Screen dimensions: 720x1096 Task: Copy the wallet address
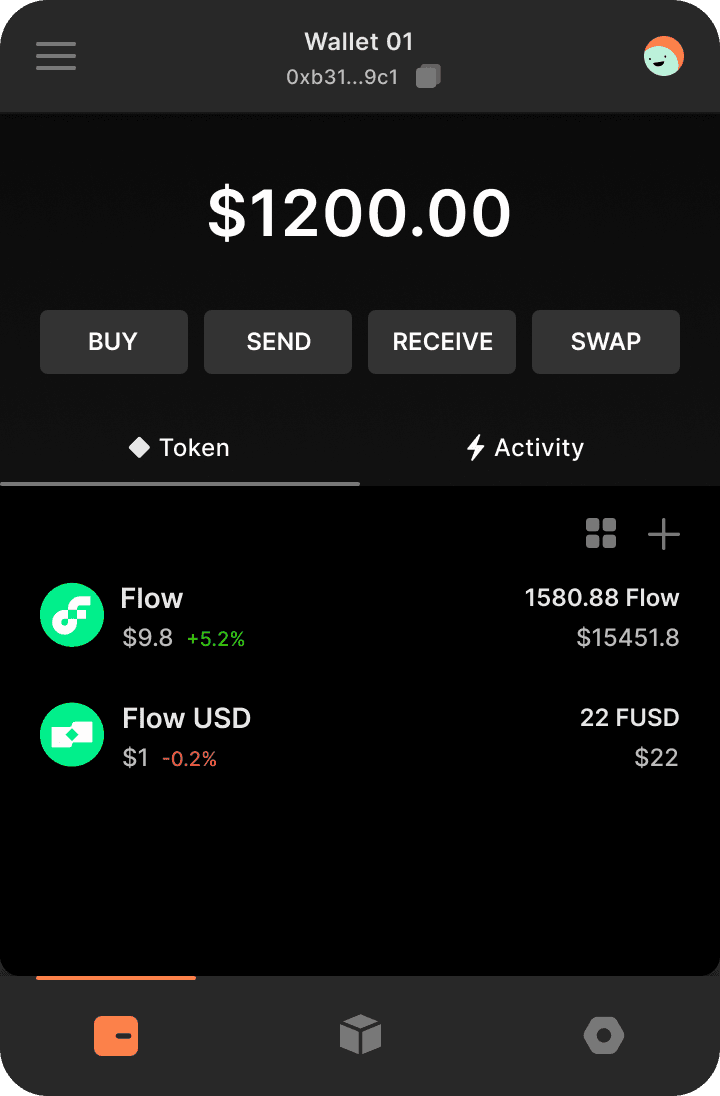(428, 76)
